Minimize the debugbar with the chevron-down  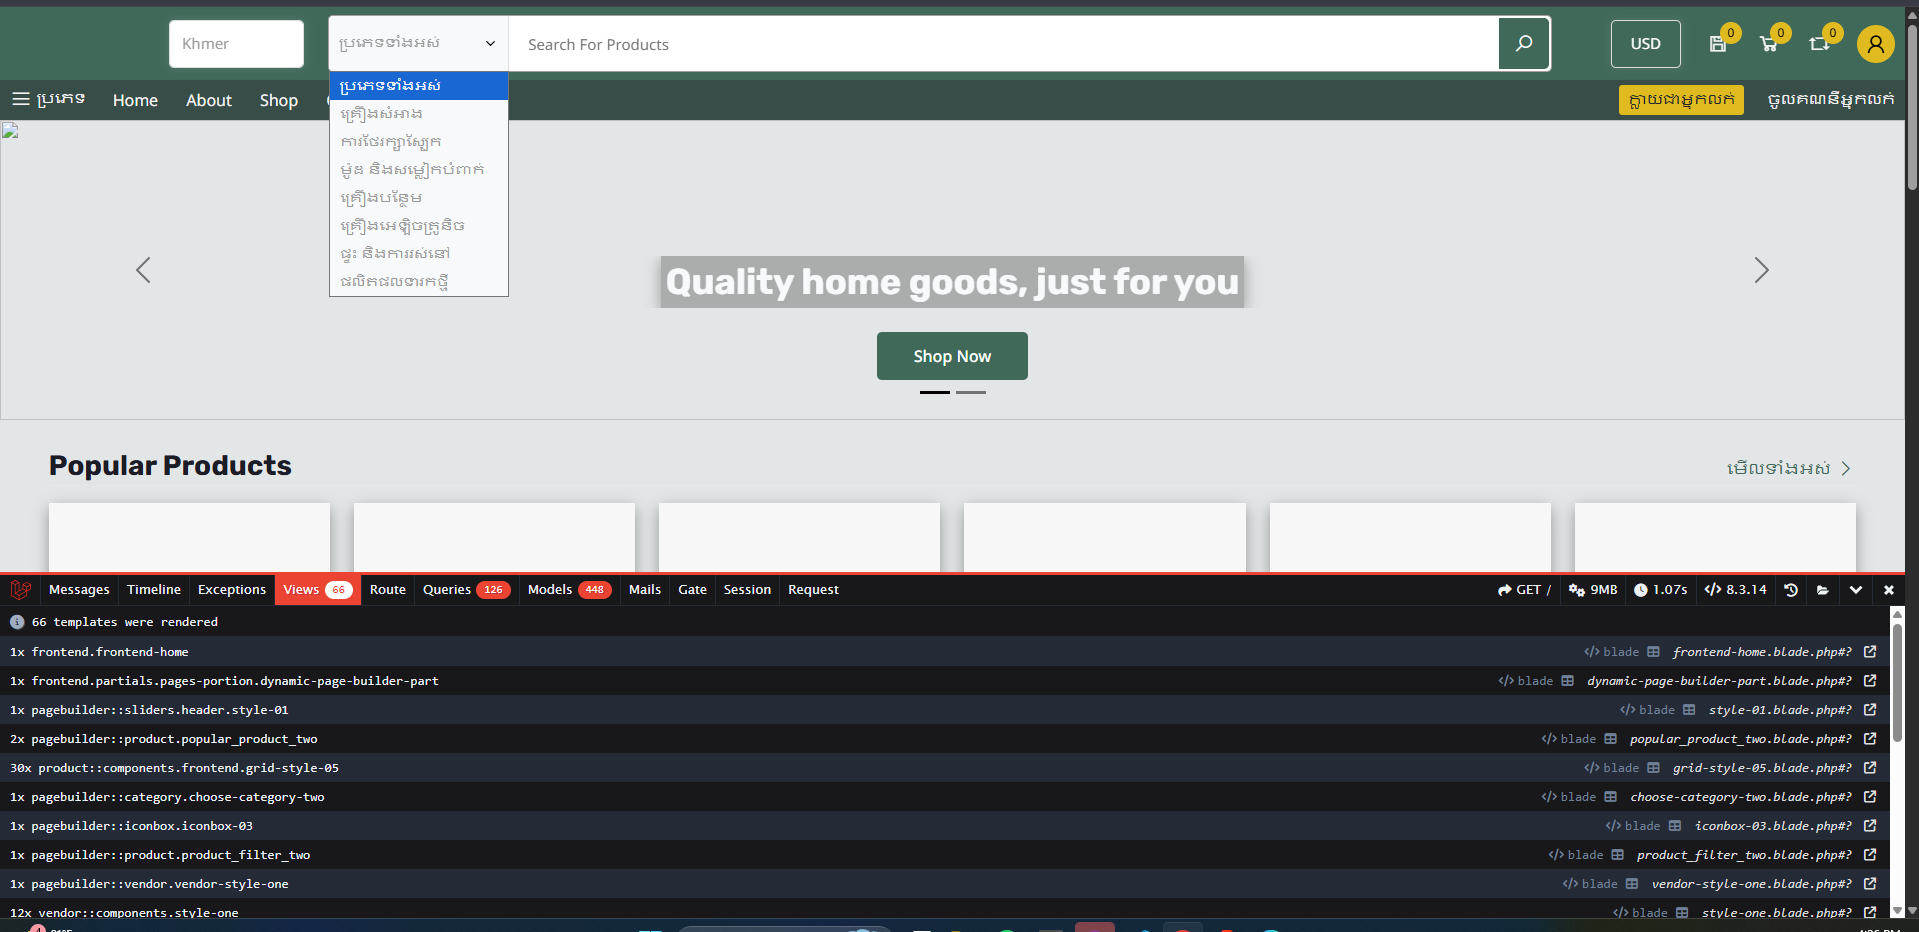click(1856, 590)
